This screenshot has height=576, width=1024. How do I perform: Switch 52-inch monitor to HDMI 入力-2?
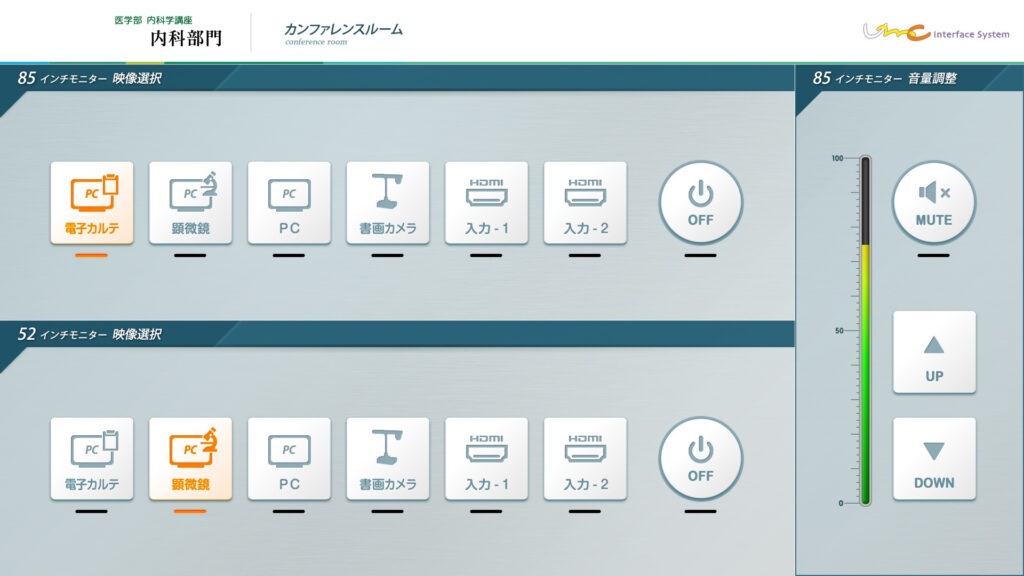(x=585, y=459)
